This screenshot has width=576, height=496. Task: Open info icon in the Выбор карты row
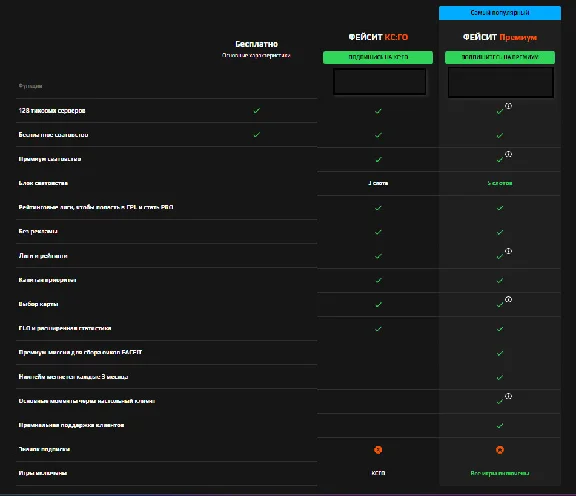508,299
